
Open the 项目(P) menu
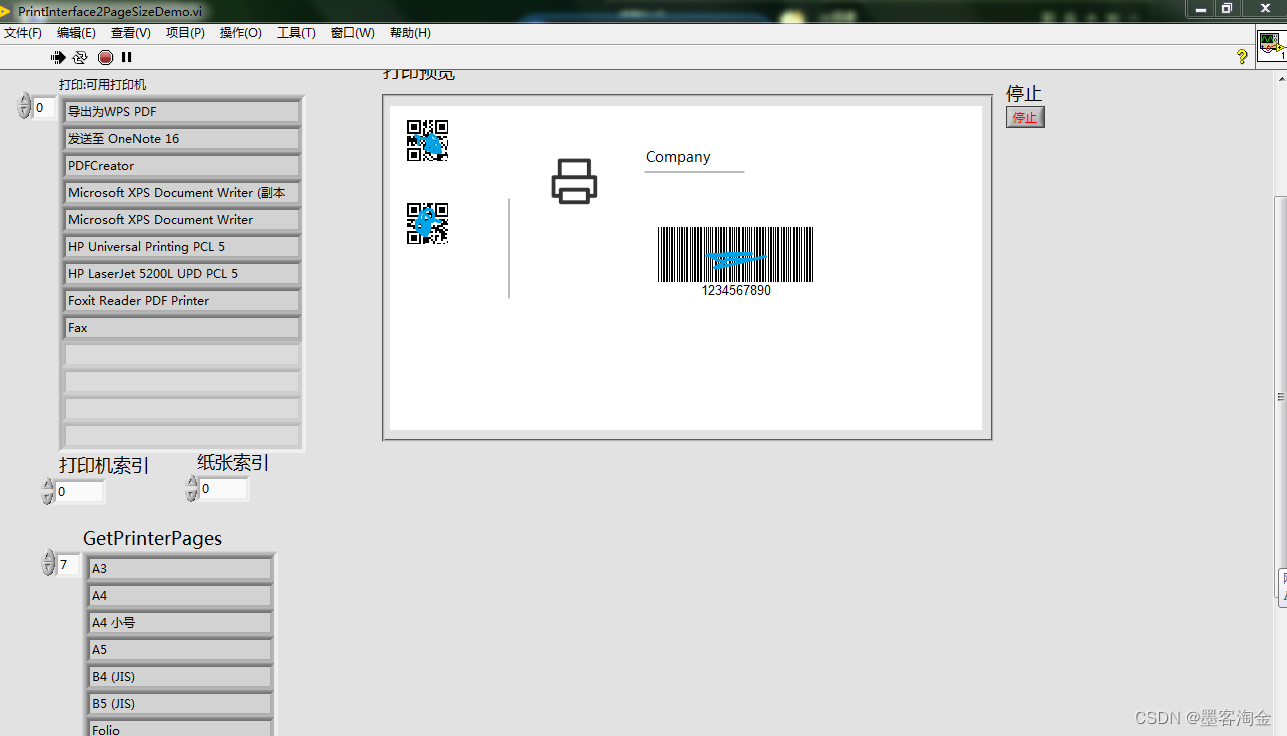185,33
